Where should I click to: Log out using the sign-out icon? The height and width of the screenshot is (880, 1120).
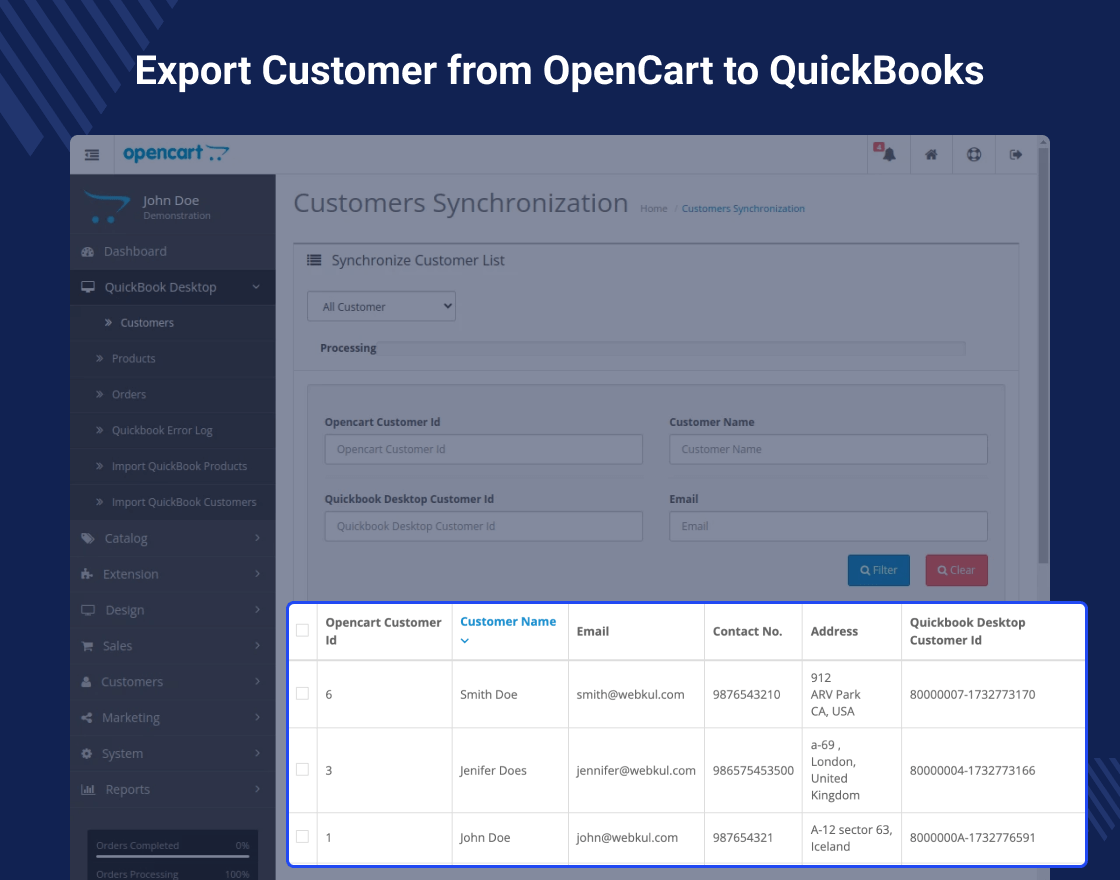point(1016,154)
